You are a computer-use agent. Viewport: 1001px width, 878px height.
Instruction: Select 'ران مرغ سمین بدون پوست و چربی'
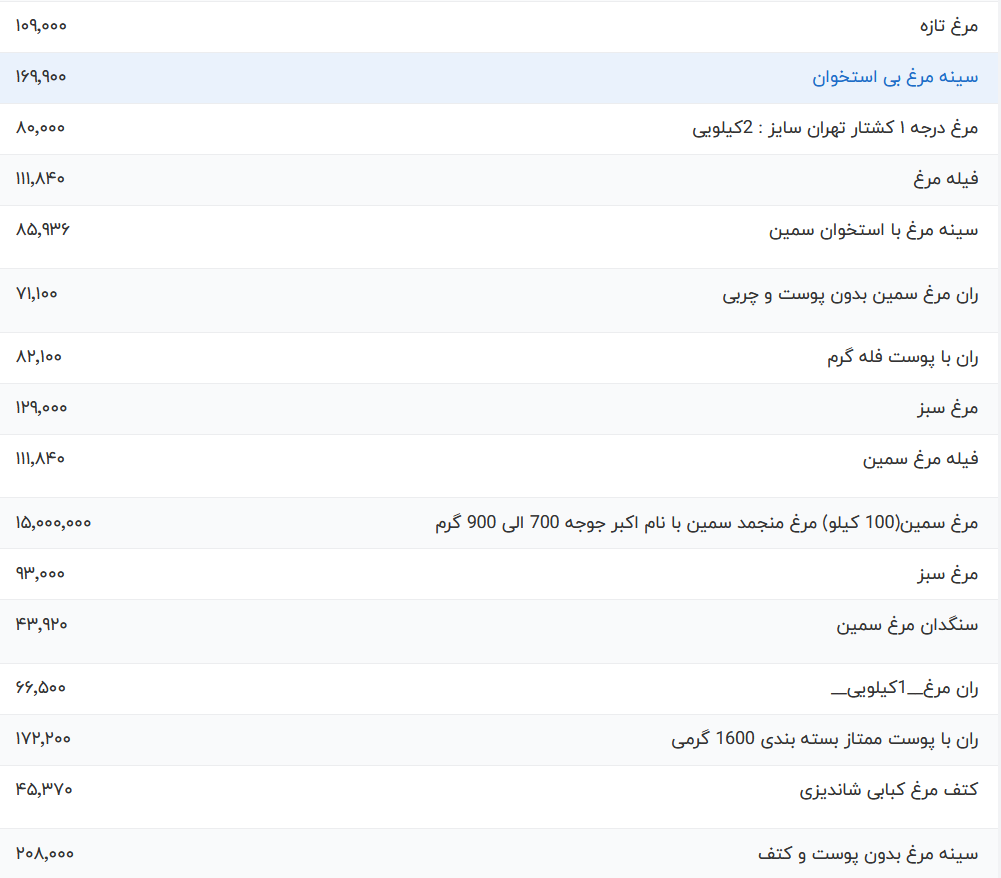point(850,295)
